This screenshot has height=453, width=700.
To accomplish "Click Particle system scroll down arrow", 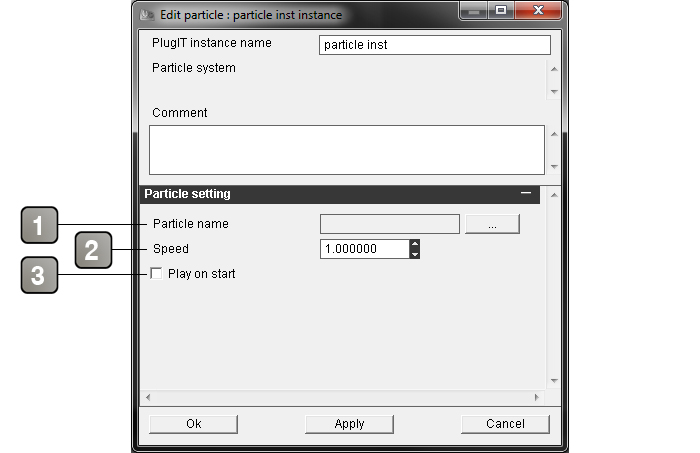I will (x=554, y=91).
